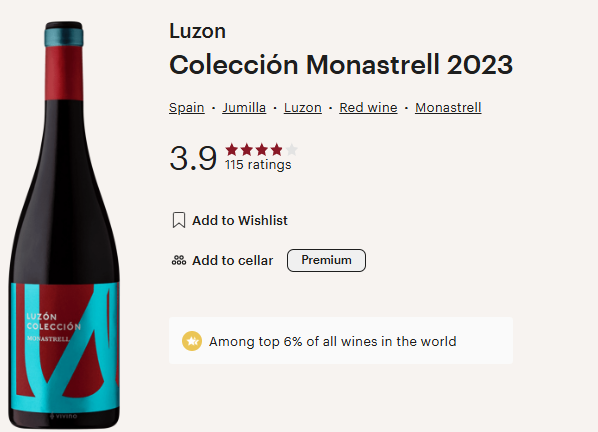Viewport: 598px width, 432px height.
Task: Click the top 6% of wines banner
Action: [341, 340]
